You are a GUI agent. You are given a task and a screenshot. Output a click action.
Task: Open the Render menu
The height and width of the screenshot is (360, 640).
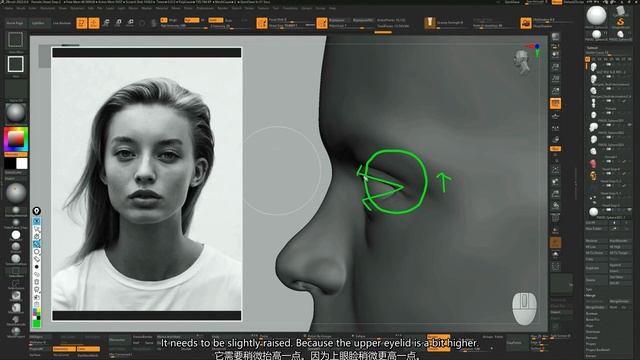(x=223, y=8)
